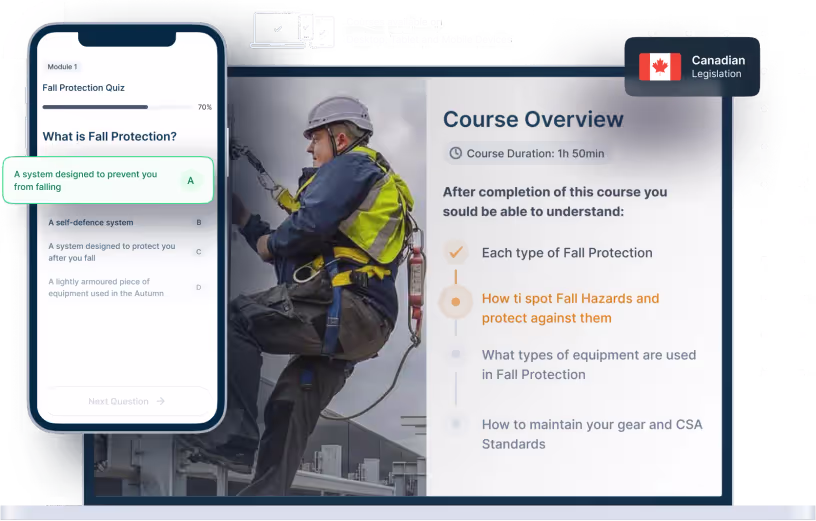Select option D, lightly armoured piece of equipment

[x=125, y=287]
